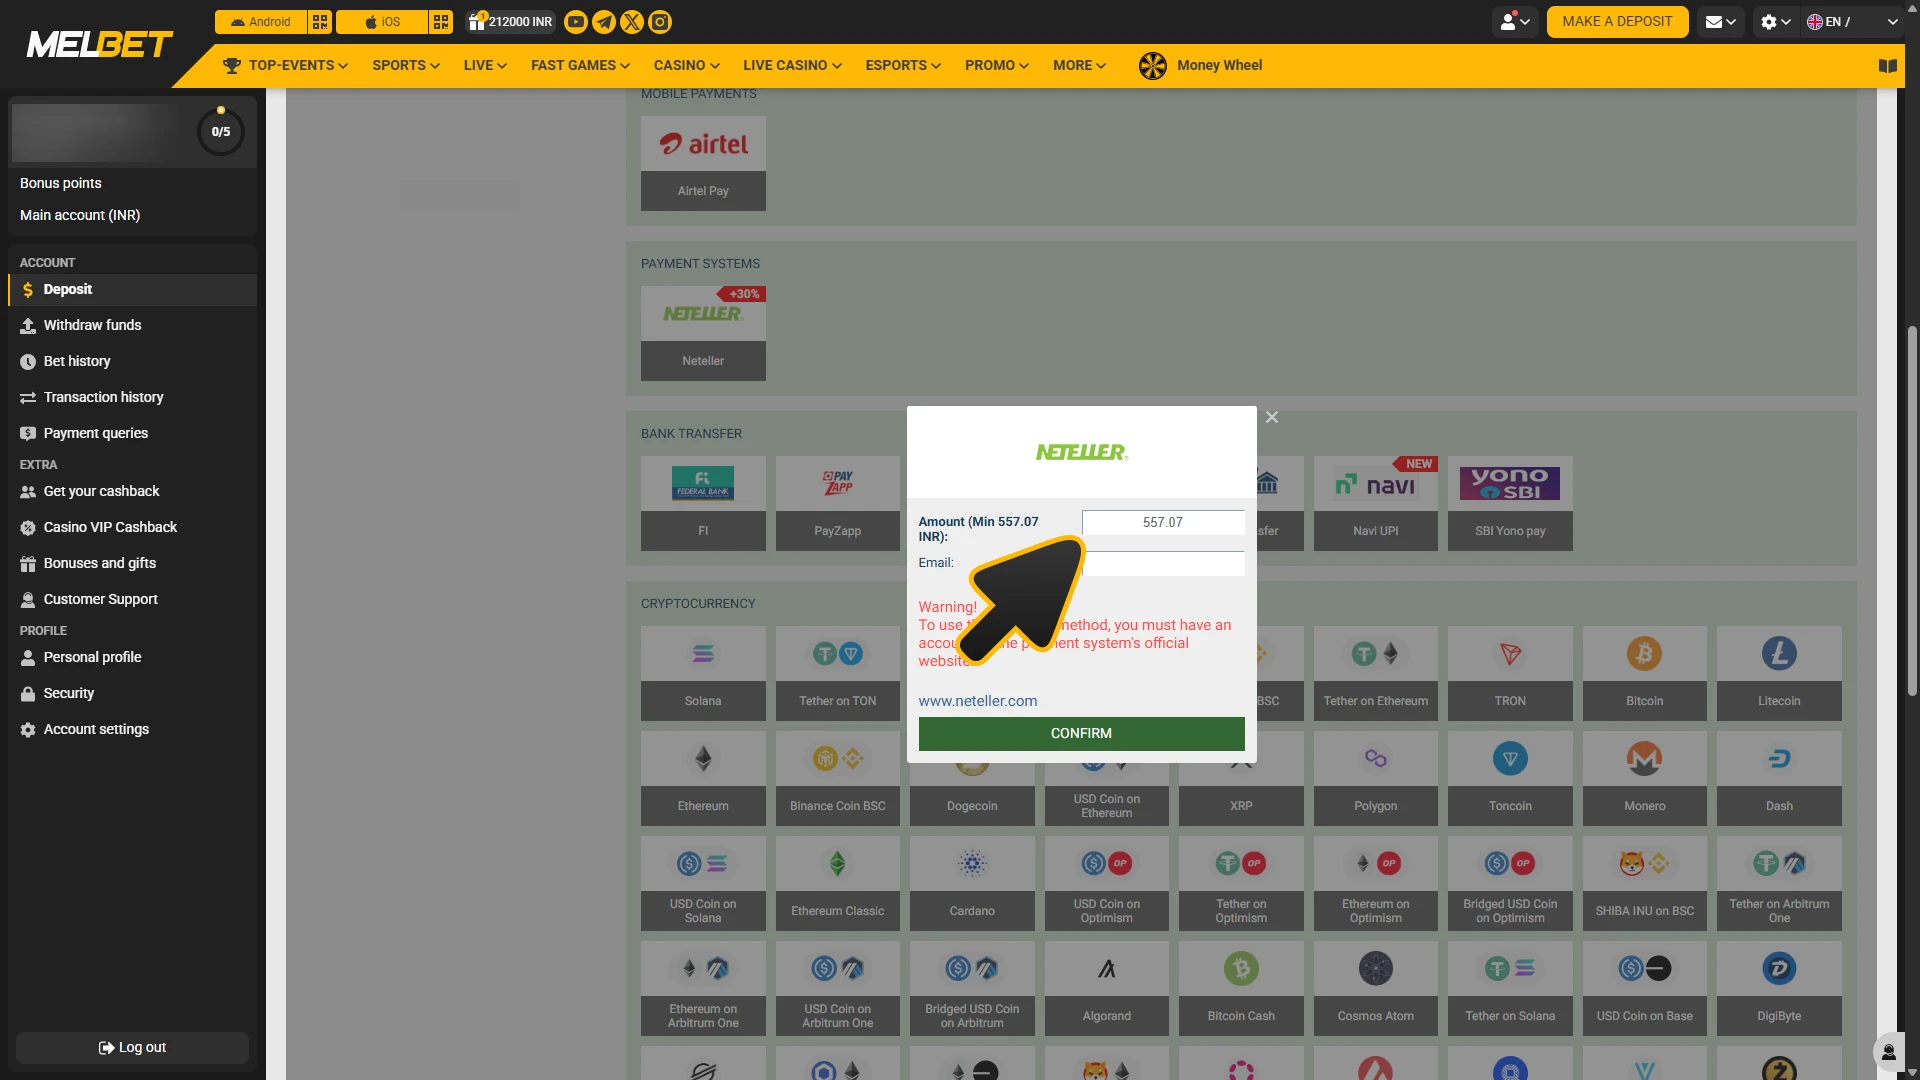Image resolution: width=1920 pixels, height=1080 pixels.
Task: Select Bitcoin payment method
Action: 1644,673
